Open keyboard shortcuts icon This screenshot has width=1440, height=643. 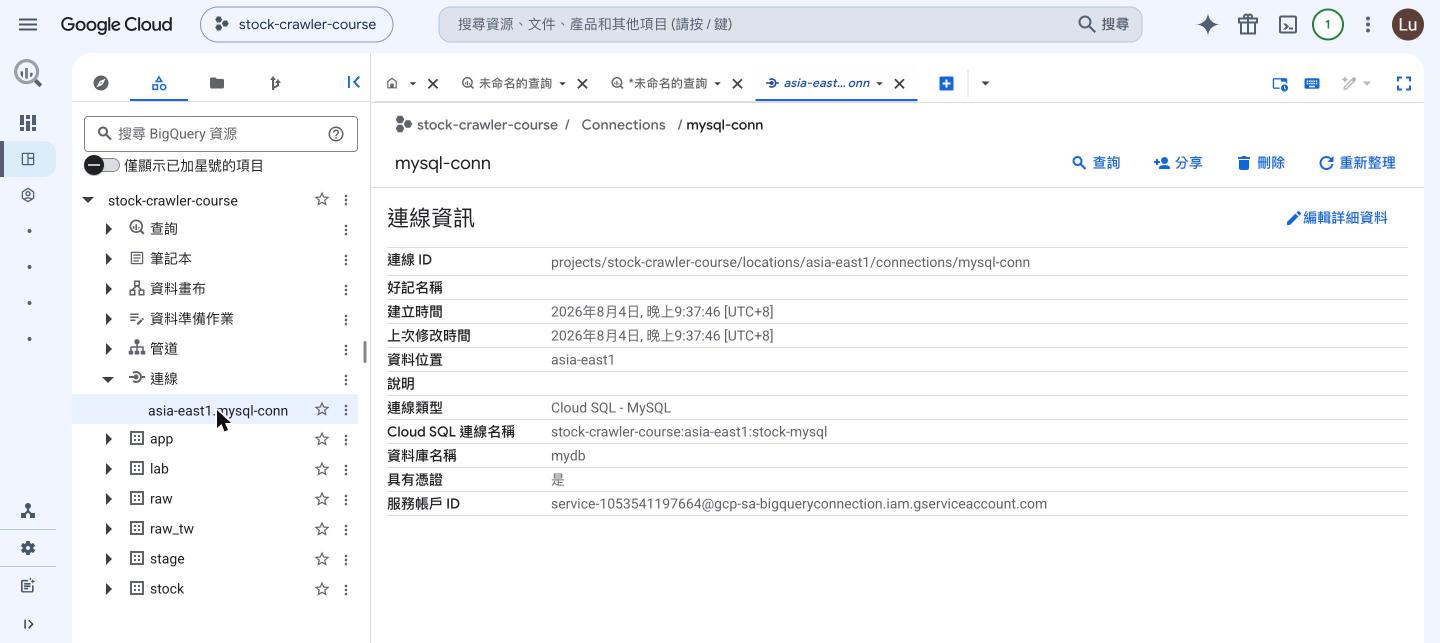point(1312,83)
